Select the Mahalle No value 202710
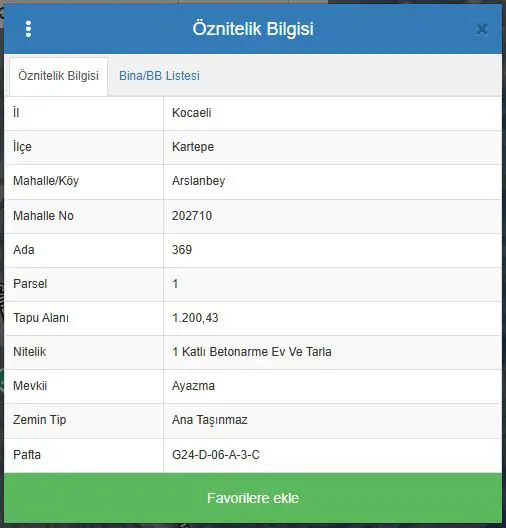The height and width of the screenshot is (528, 506). (x=192, y=216)
